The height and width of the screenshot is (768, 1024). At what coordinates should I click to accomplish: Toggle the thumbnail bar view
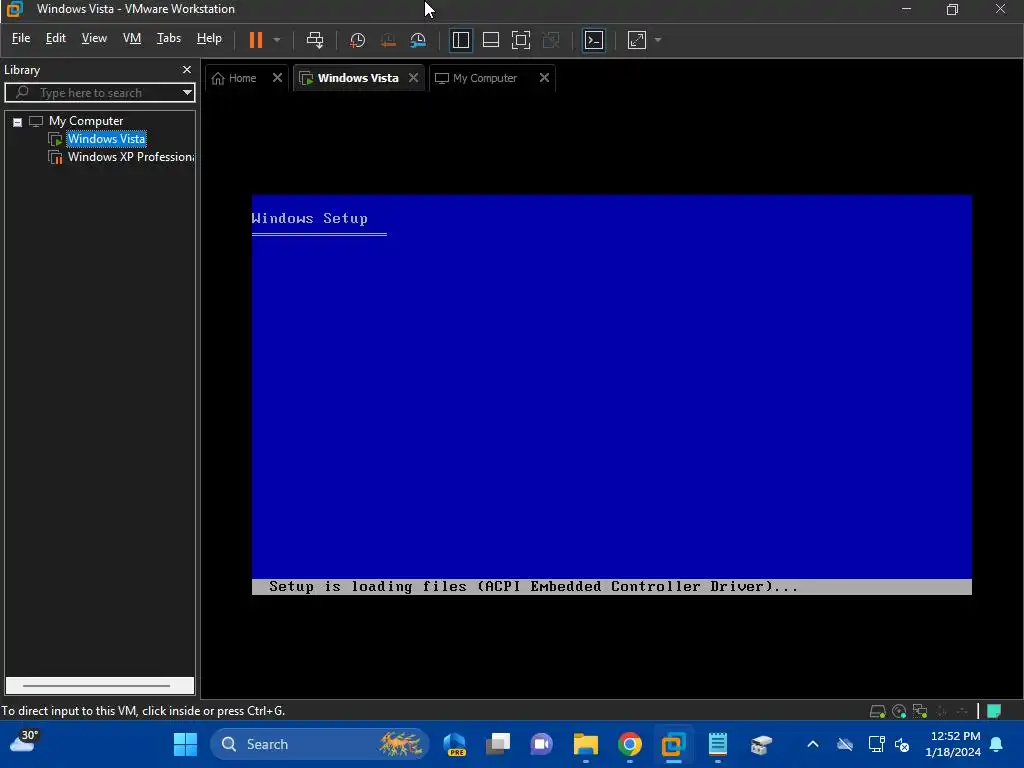(490, 40)
